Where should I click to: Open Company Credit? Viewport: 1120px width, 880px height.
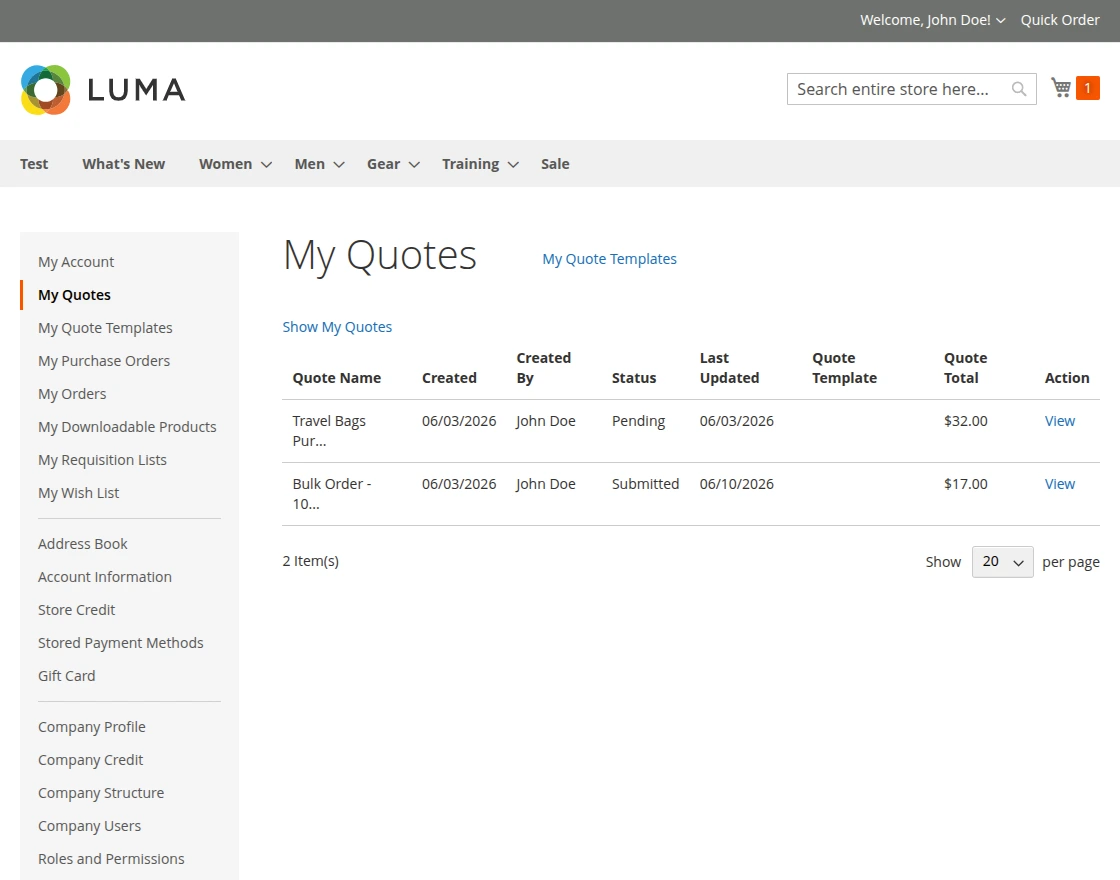click(91, 760)
